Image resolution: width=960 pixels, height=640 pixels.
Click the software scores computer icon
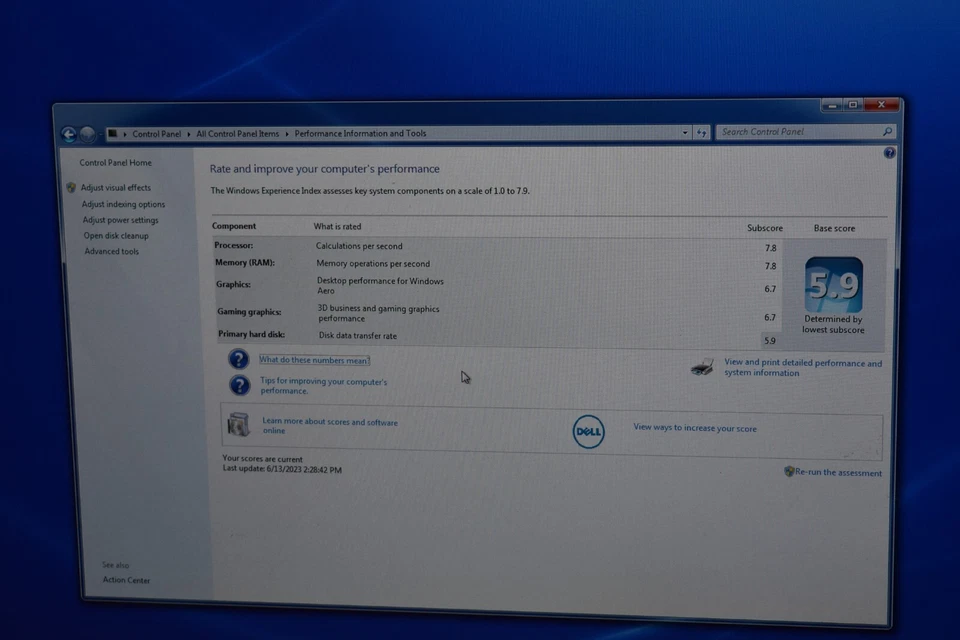coord(237,424)
